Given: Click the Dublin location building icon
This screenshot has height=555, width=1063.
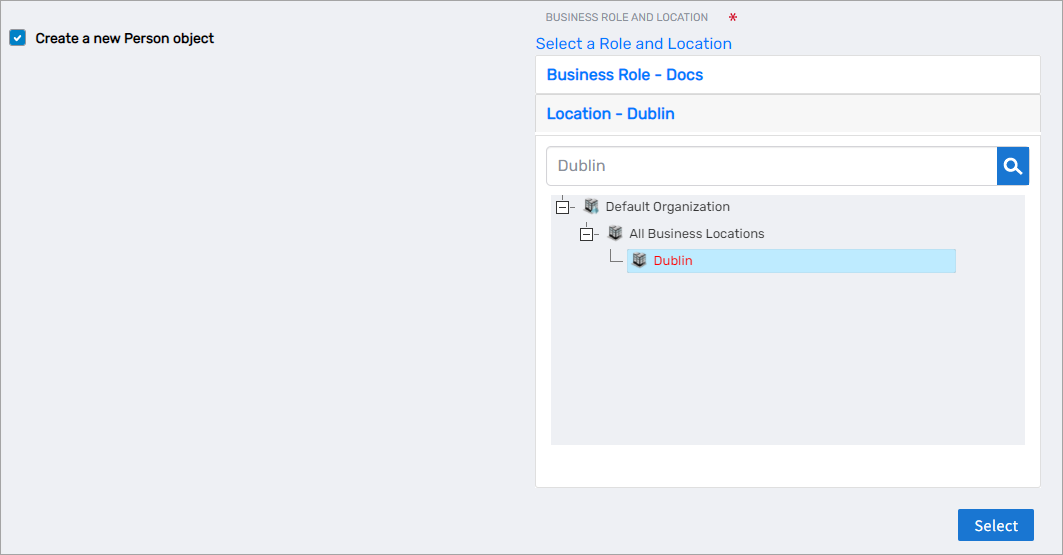Looking at the screenshot, I should click(x=639, y=260).
